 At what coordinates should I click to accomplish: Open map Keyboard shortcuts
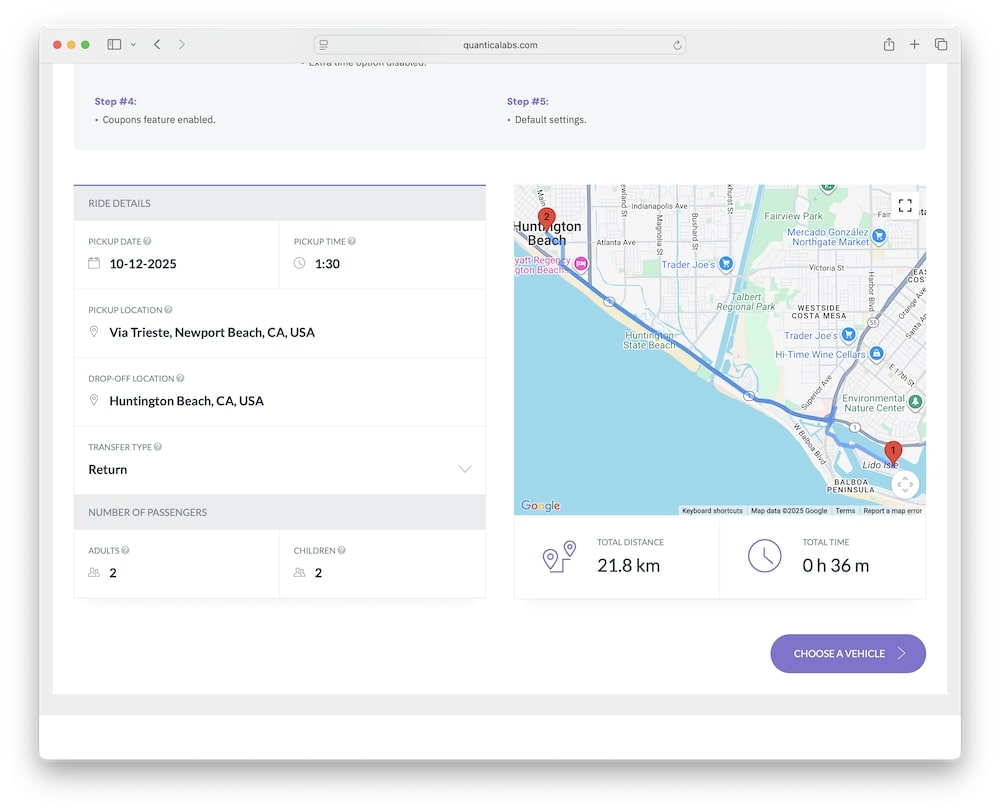712,511
